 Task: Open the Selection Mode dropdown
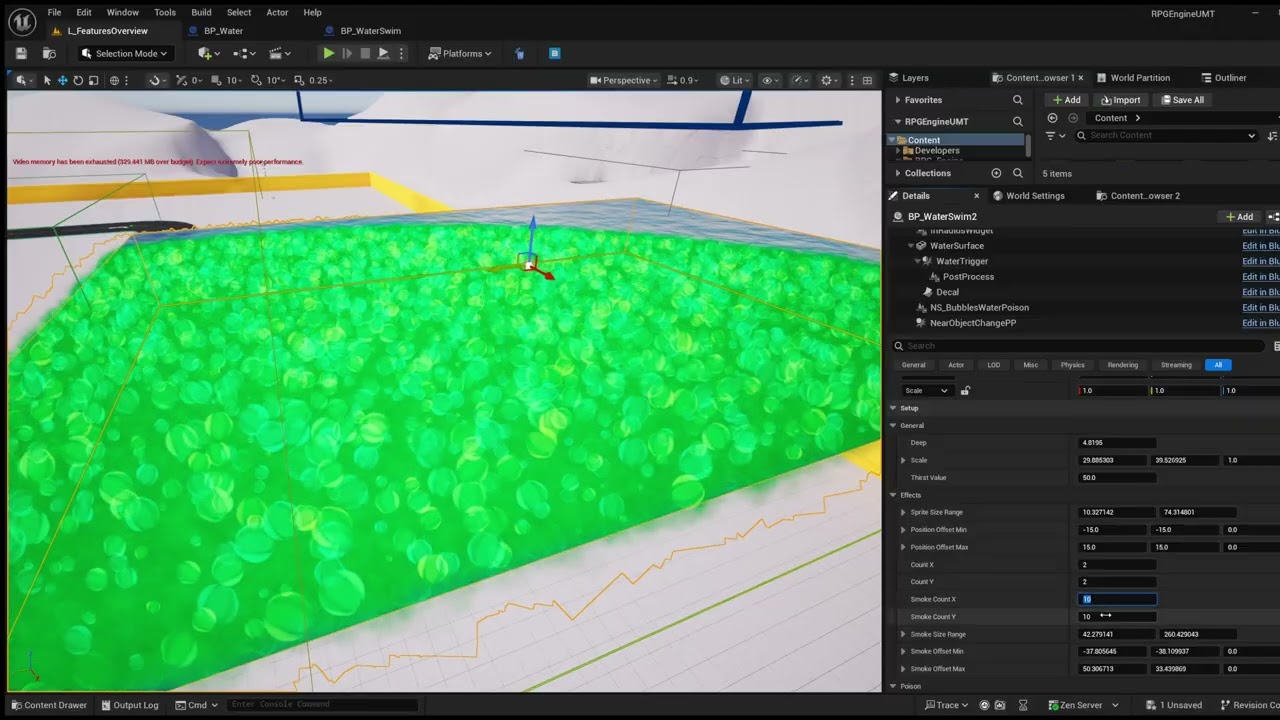[x=125, y=53]
